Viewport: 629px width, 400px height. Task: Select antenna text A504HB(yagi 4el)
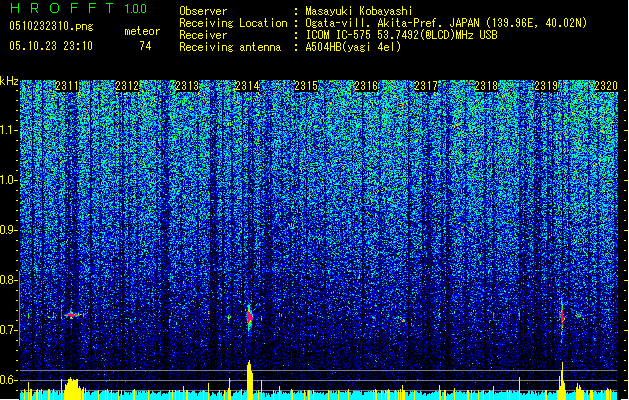(x=353, y=47)
